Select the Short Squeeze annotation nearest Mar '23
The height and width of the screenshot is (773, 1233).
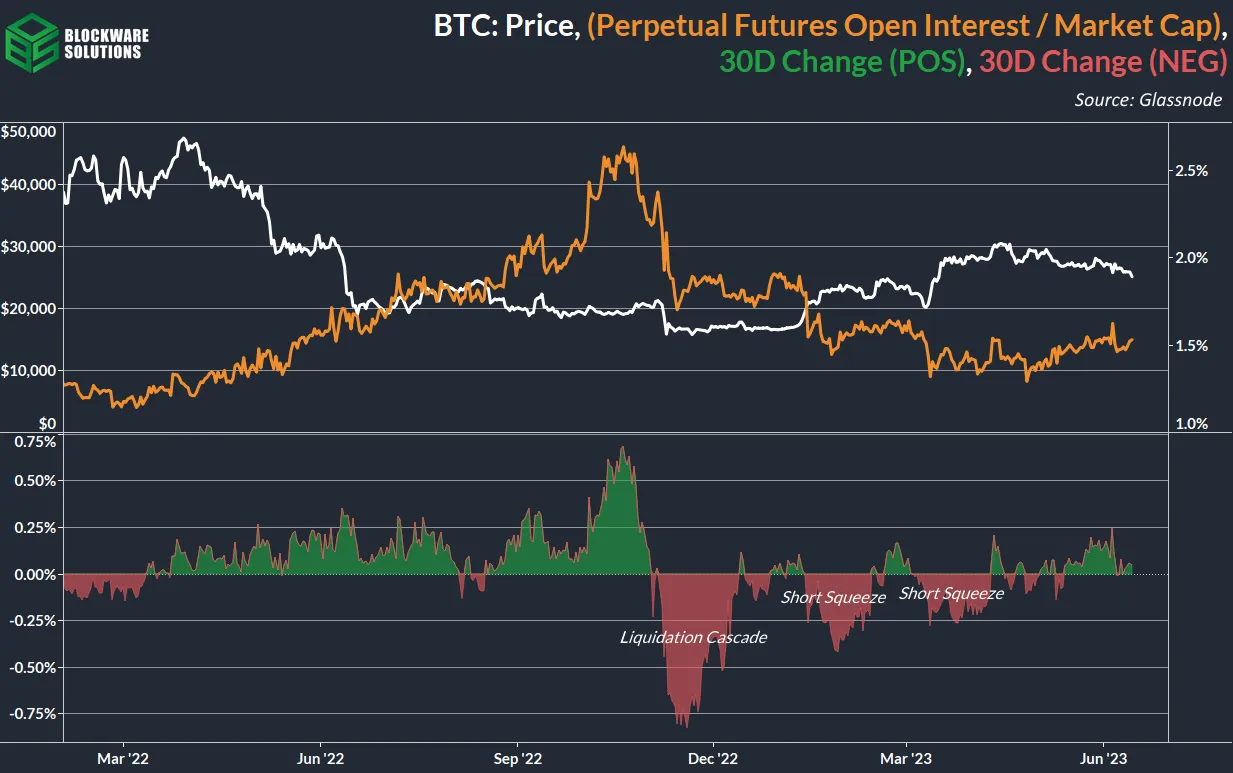[x=950, y=593]
